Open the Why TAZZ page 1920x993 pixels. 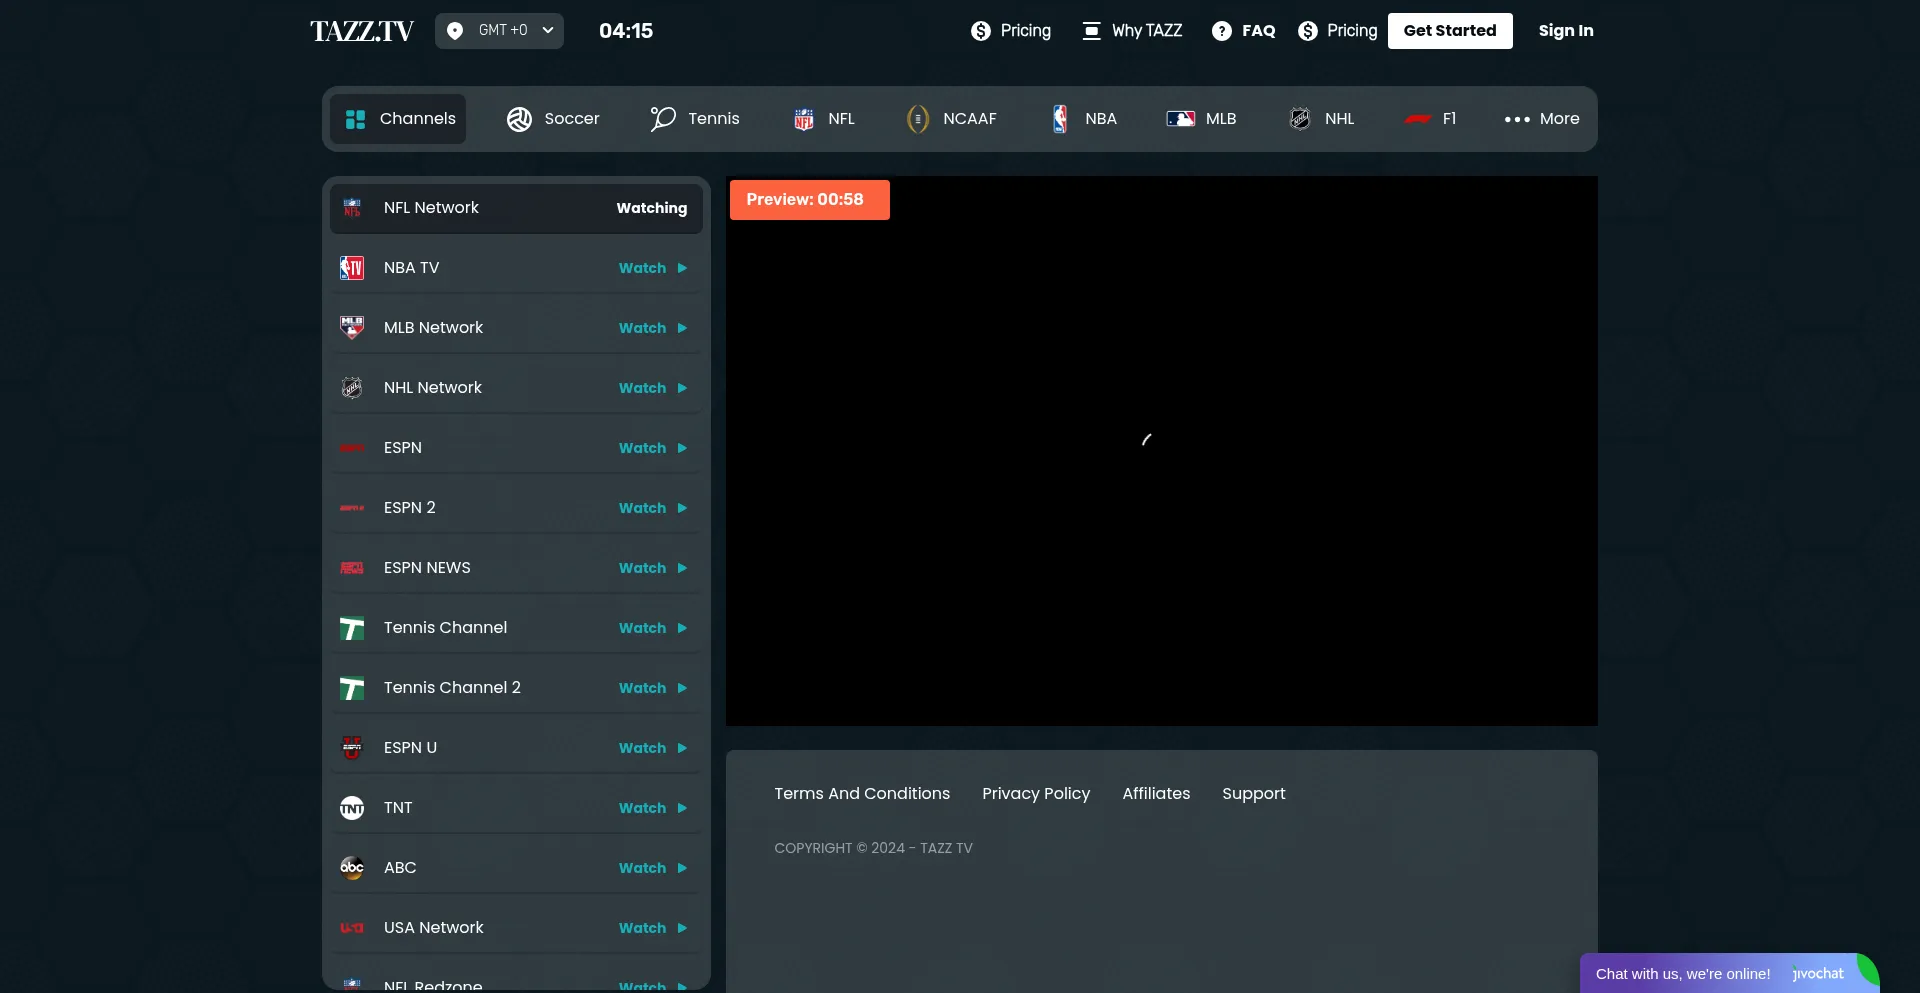(1131, 31)
